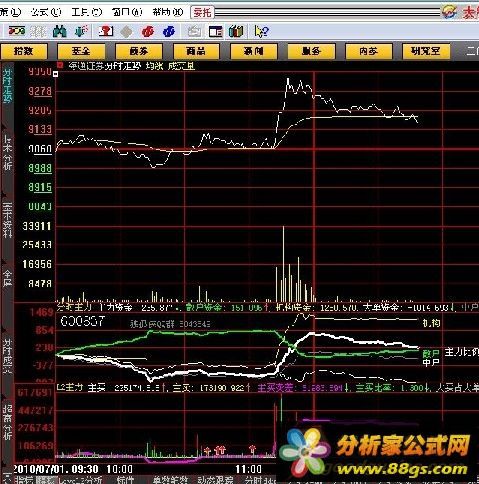479x484 pixels.
Task: Click the red figure question icon
Action: click(106, 31)
